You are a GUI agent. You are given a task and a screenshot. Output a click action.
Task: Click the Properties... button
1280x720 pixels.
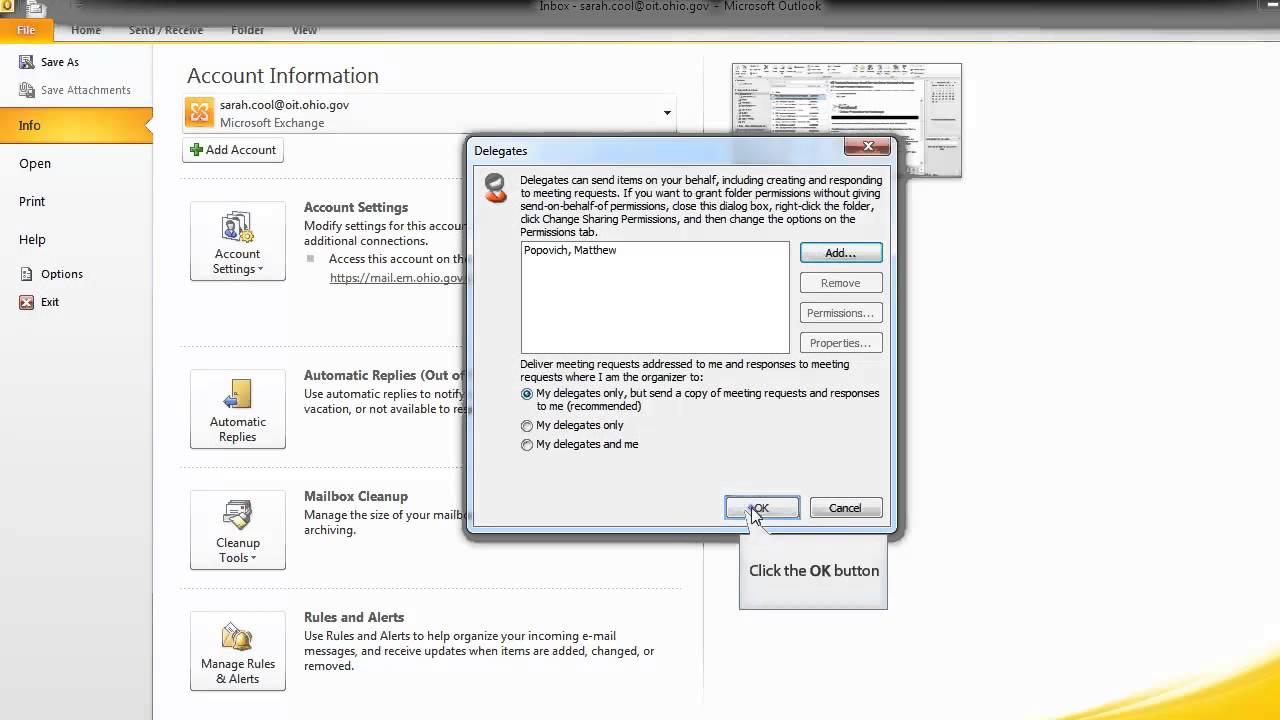pyautogui.click(x=841, y=343)
